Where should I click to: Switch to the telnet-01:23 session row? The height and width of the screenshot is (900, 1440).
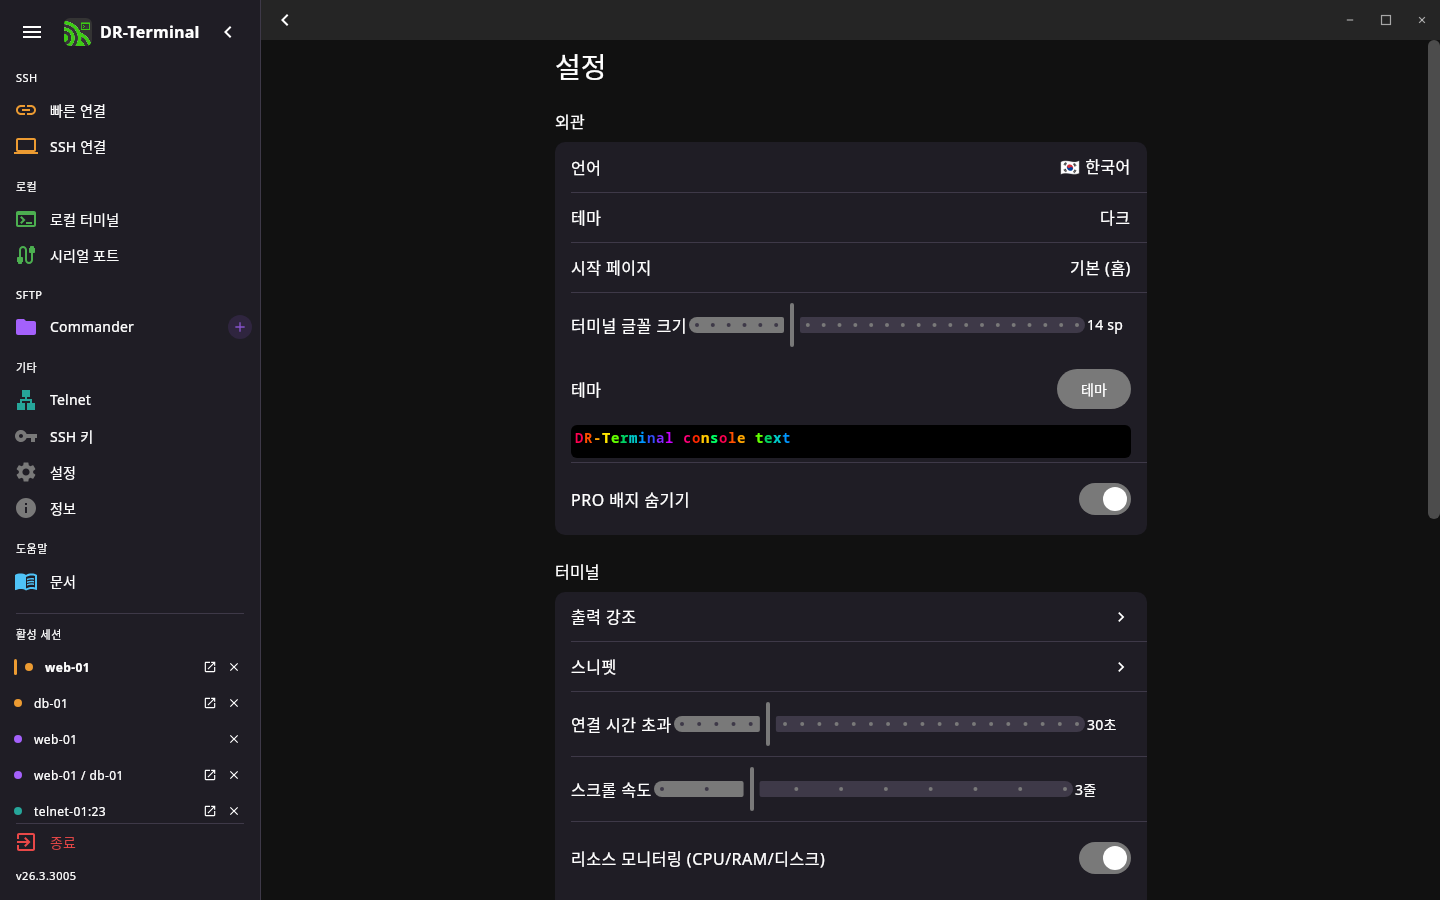(x=130, y=811)
